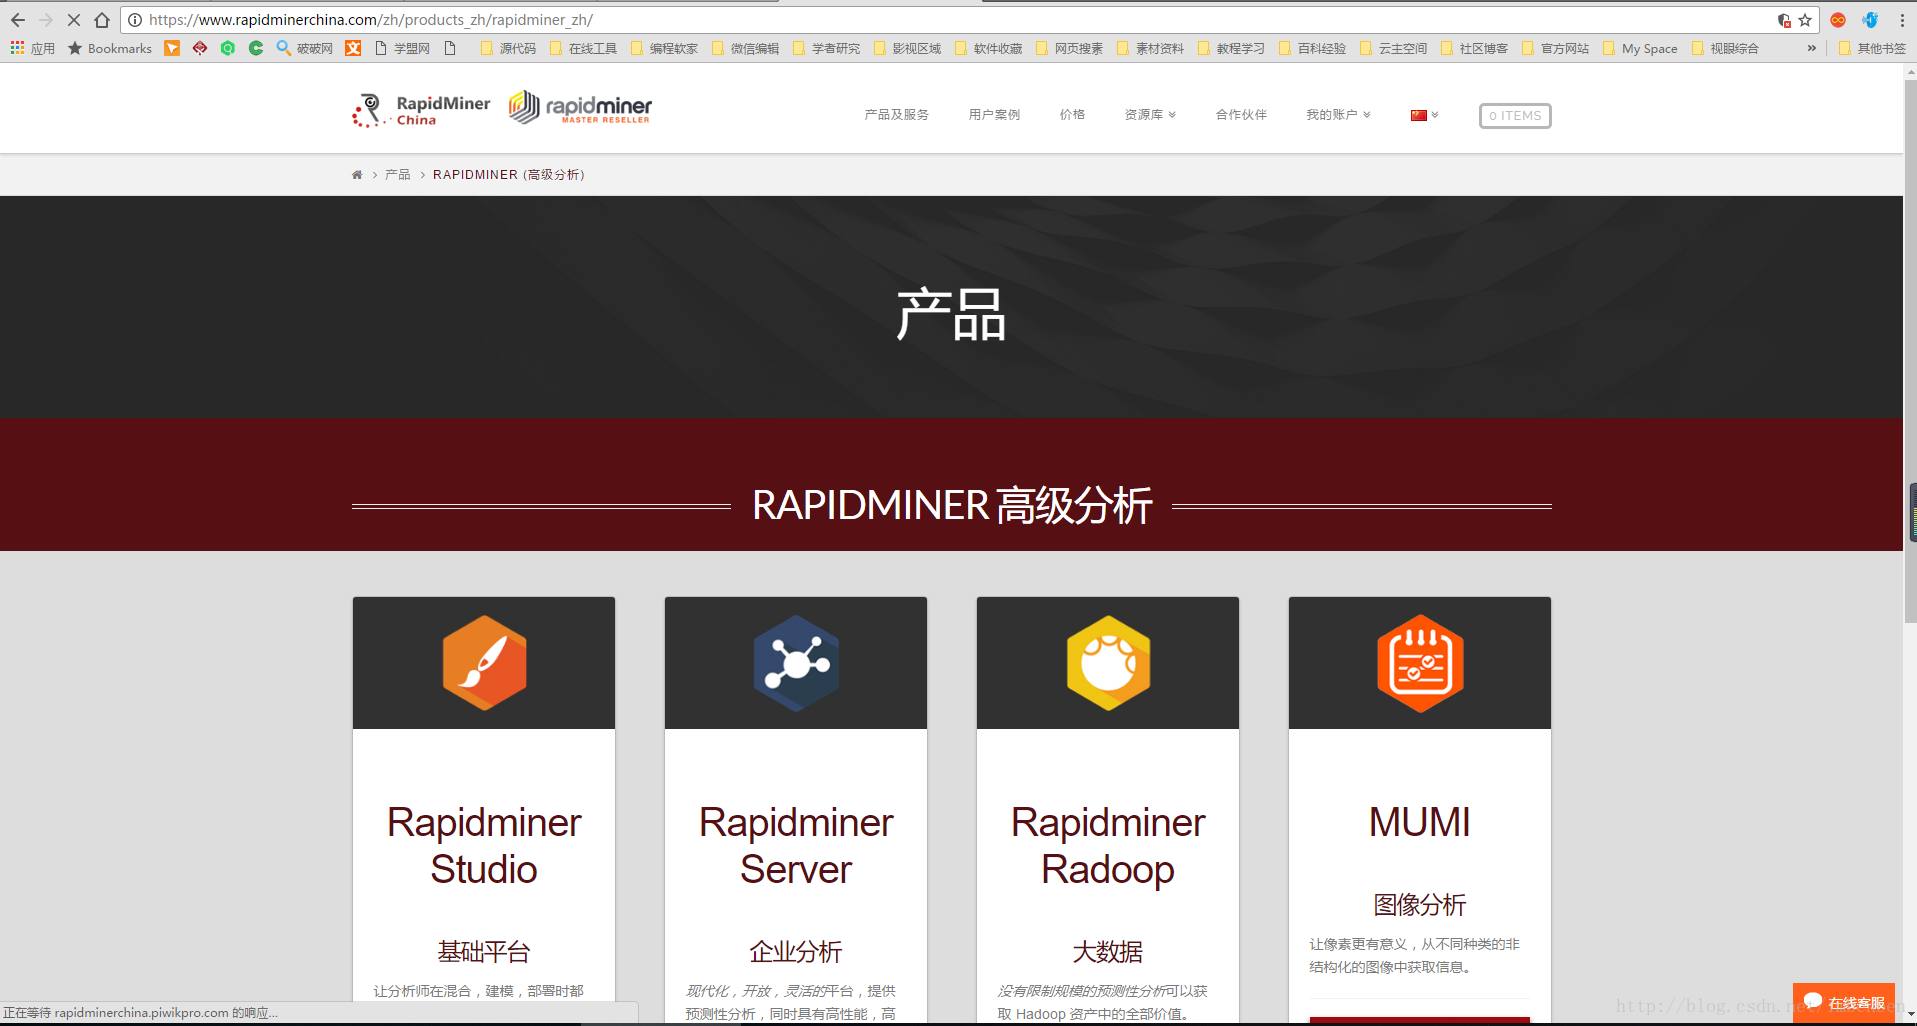Click the MUMI checklist icon

[1420, 663]
